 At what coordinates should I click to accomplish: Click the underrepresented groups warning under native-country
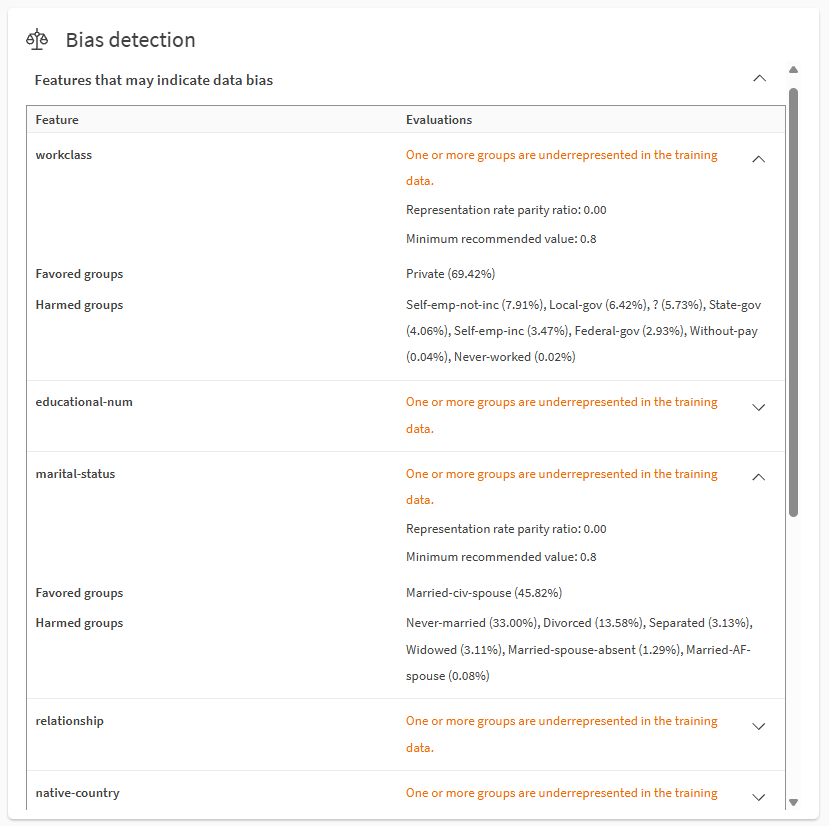coord(561,792)
